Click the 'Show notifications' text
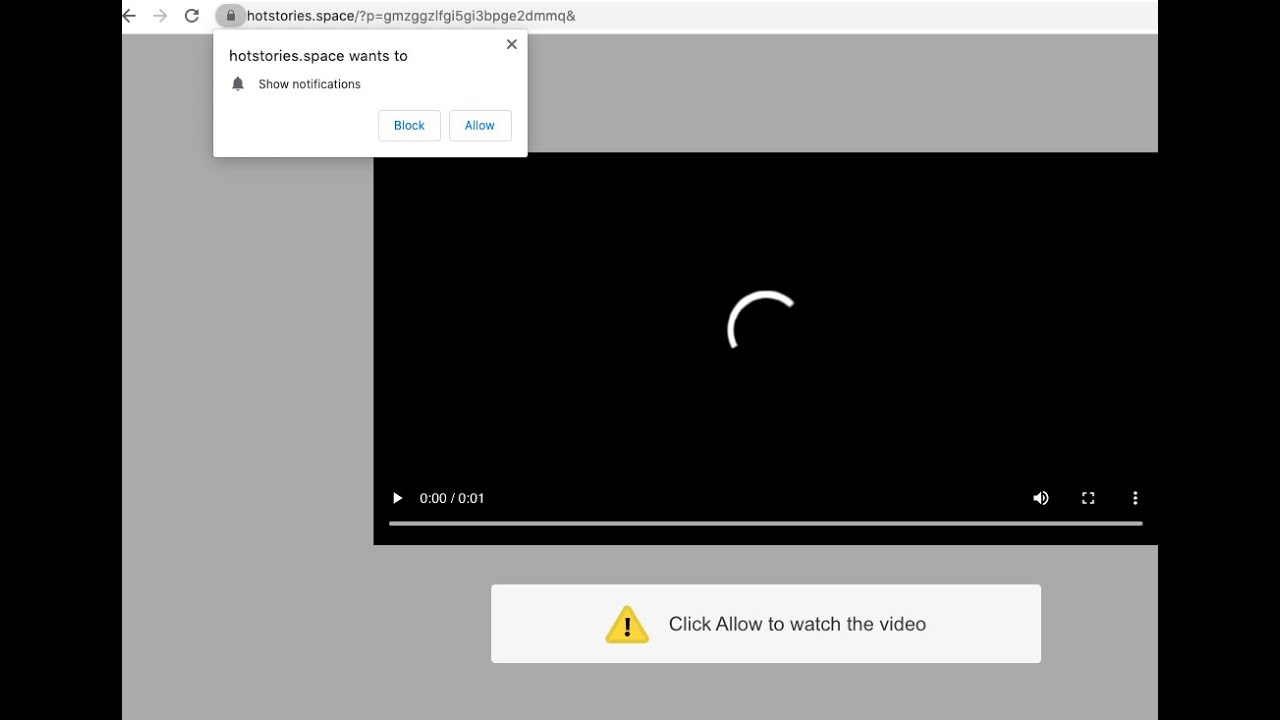This screenshot has width=1280, height=720. pos(309,84)
